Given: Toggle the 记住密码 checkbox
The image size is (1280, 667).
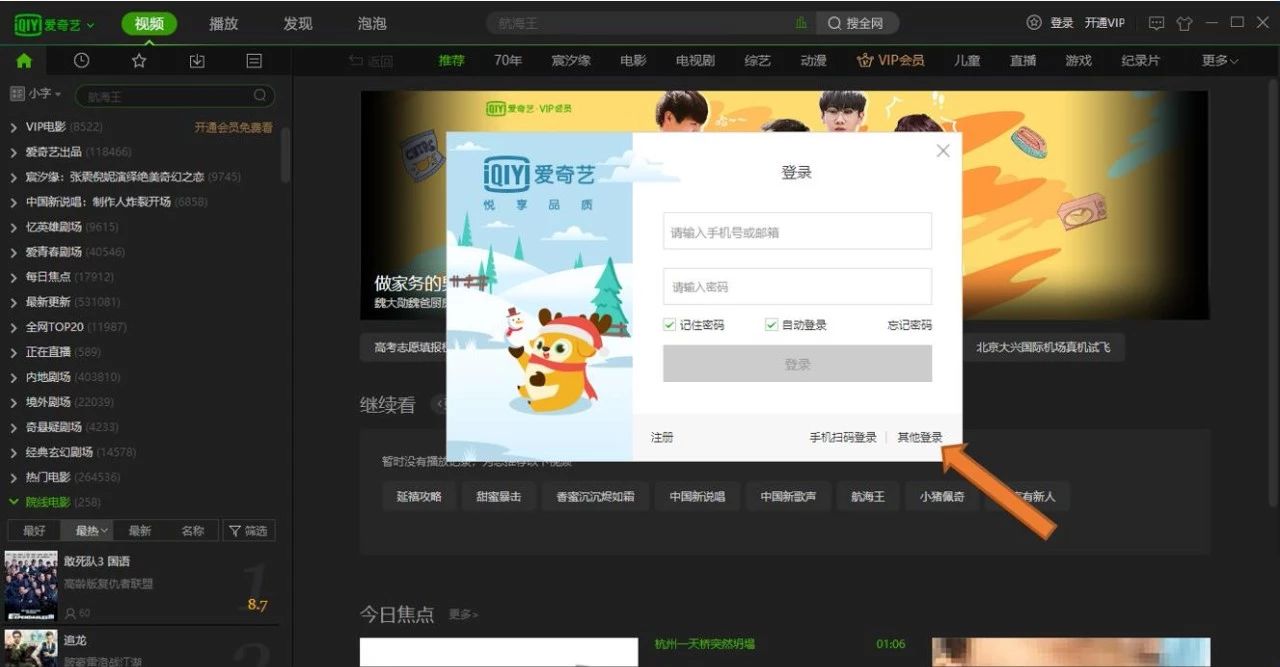Looking at the screenshot, I should pos(670,325).
